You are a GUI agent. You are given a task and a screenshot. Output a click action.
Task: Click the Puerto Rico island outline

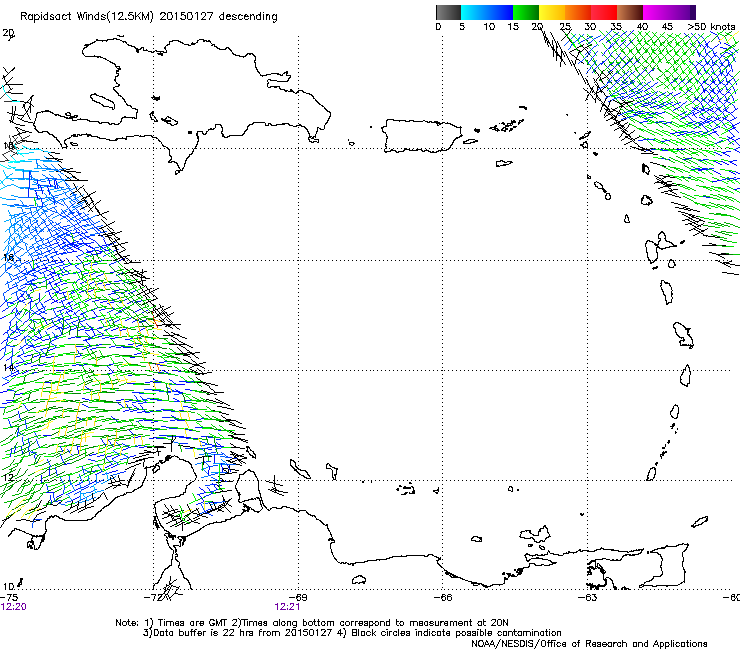421,135
